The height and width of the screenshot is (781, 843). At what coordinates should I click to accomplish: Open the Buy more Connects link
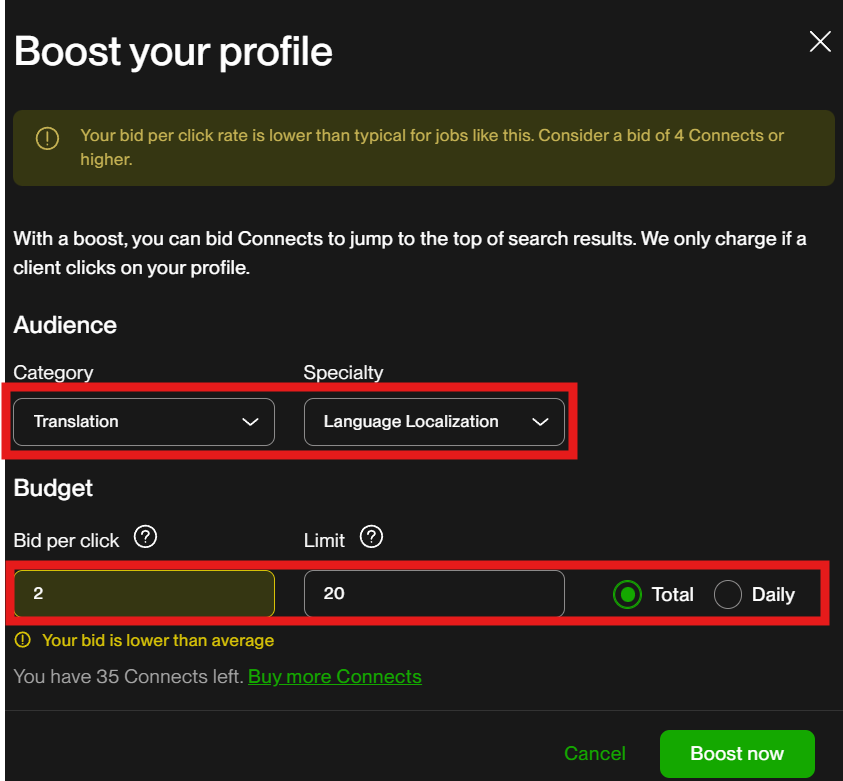[334, 676]
